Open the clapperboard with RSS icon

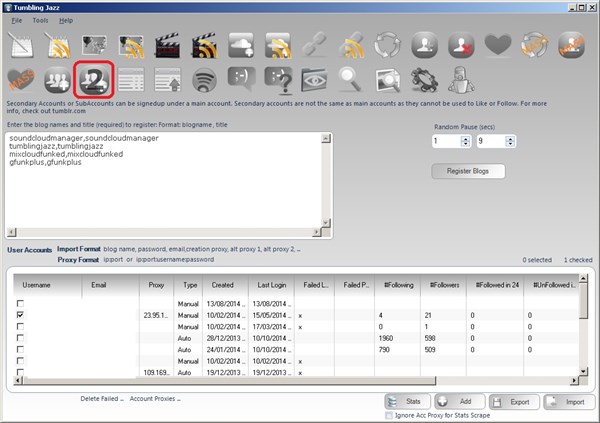pyautogui.click(x=205, y=45)
